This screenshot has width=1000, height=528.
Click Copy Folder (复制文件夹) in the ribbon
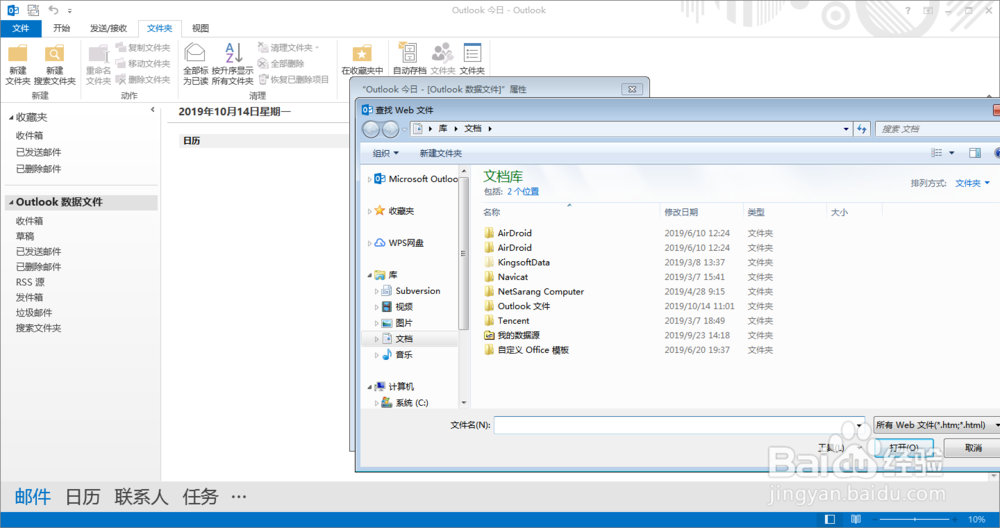143,48
